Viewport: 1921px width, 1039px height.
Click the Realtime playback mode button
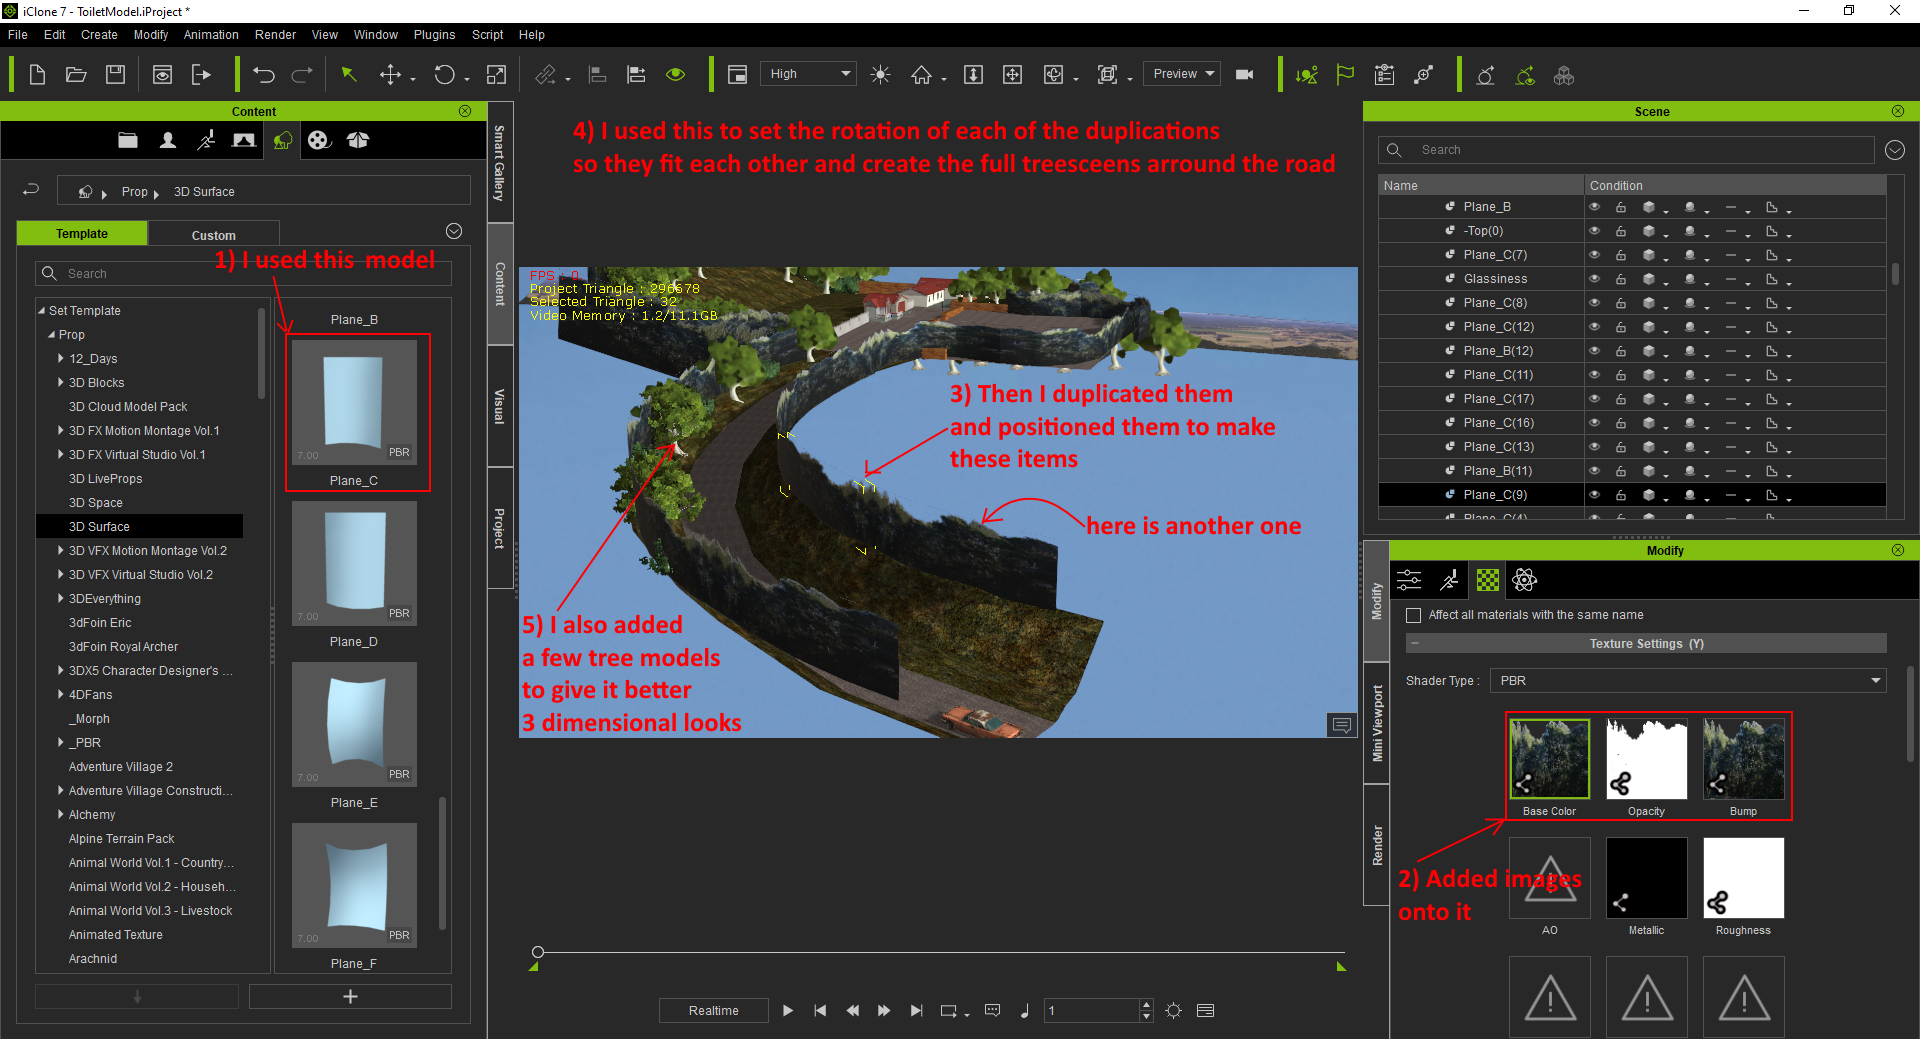tap(714, 1011)
